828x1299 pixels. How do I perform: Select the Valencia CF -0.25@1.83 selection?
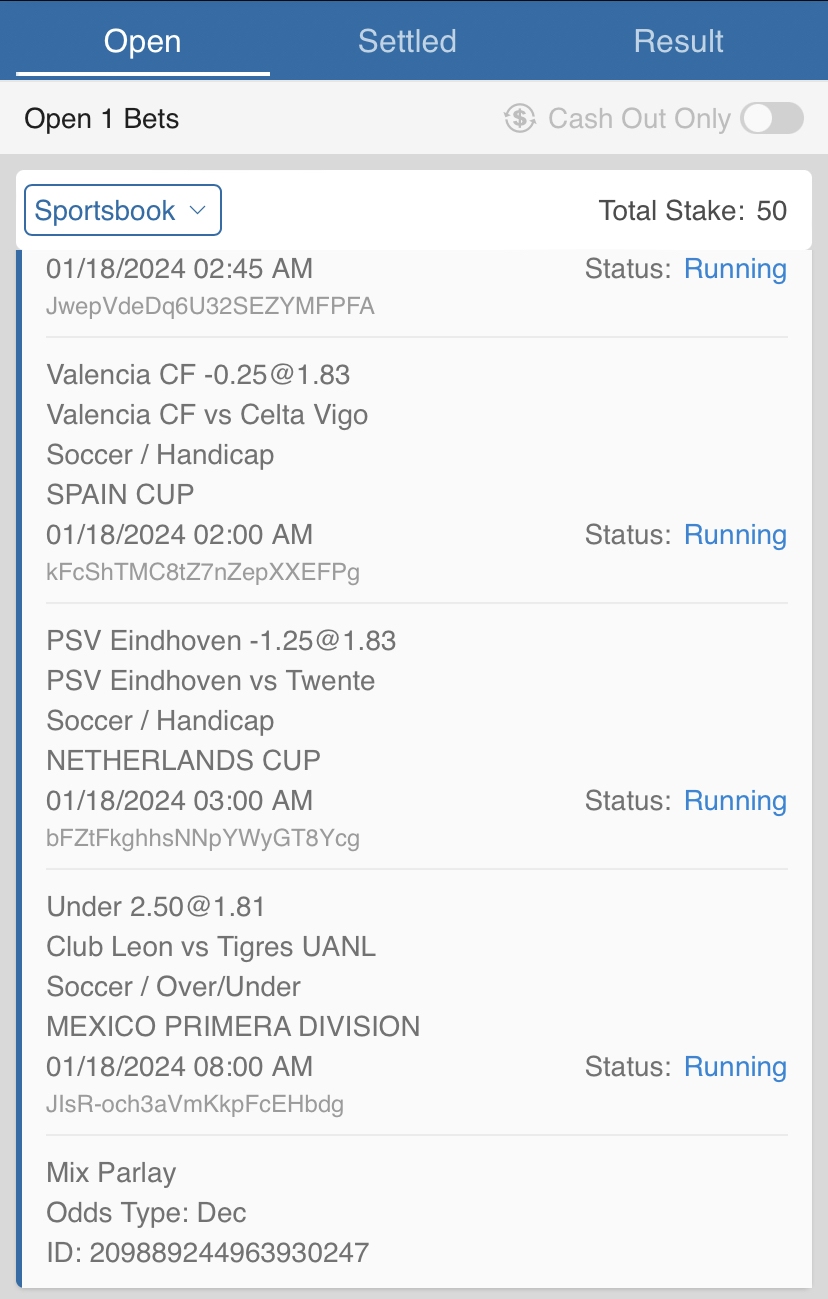[x=198, y=375]
